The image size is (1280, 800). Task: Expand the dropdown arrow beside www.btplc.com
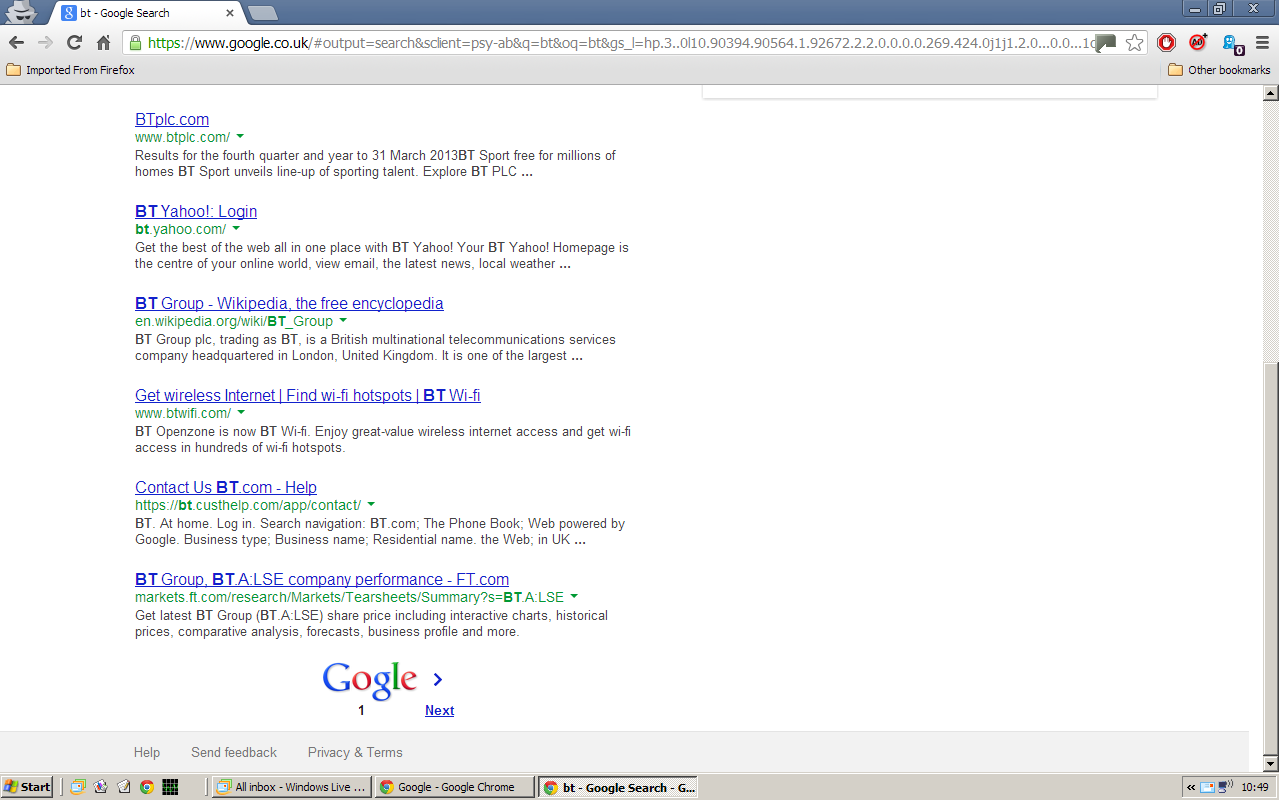point(240,136)
